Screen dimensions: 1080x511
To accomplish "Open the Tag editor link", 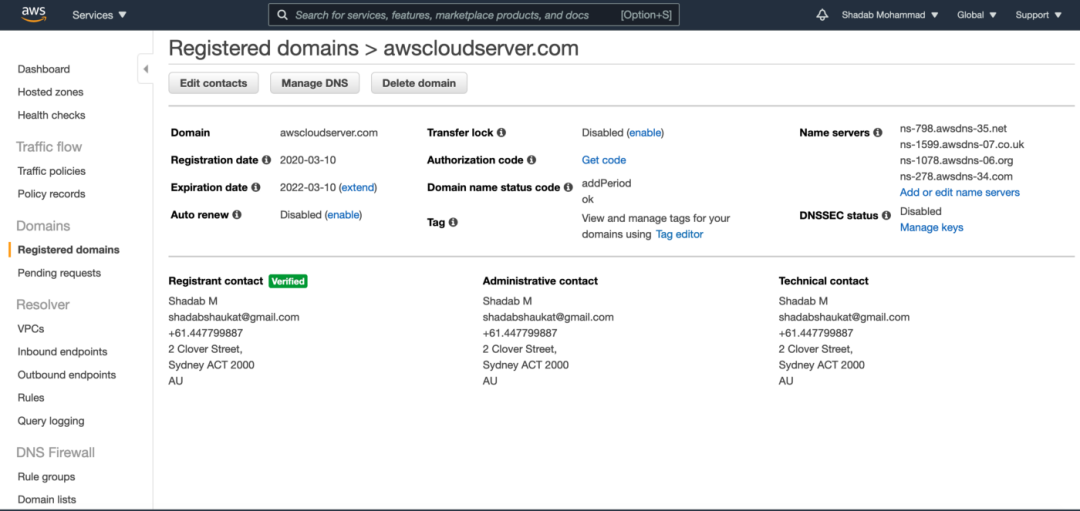I will pos(679,234).
